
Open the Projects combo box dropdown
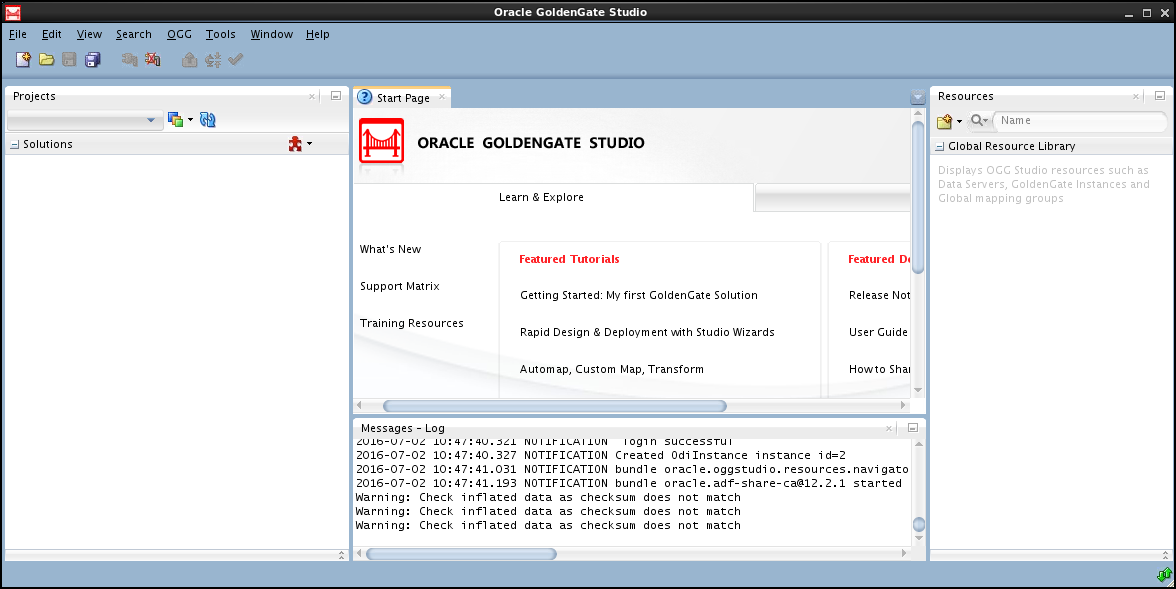click(x=153, y=120)
